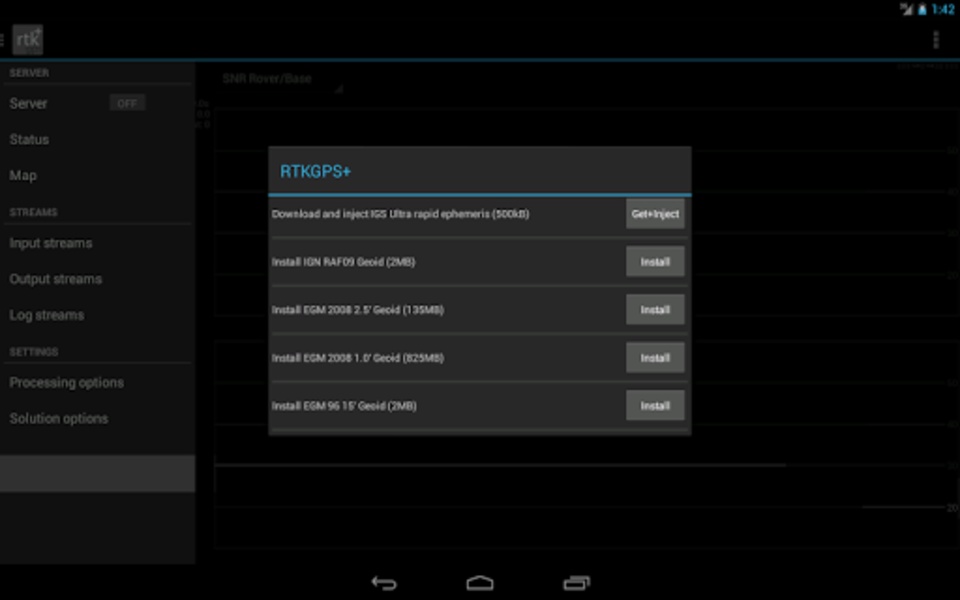Toggle the Server OFF switch
Screen dimensions: 960x600
[x=127, y=103]
